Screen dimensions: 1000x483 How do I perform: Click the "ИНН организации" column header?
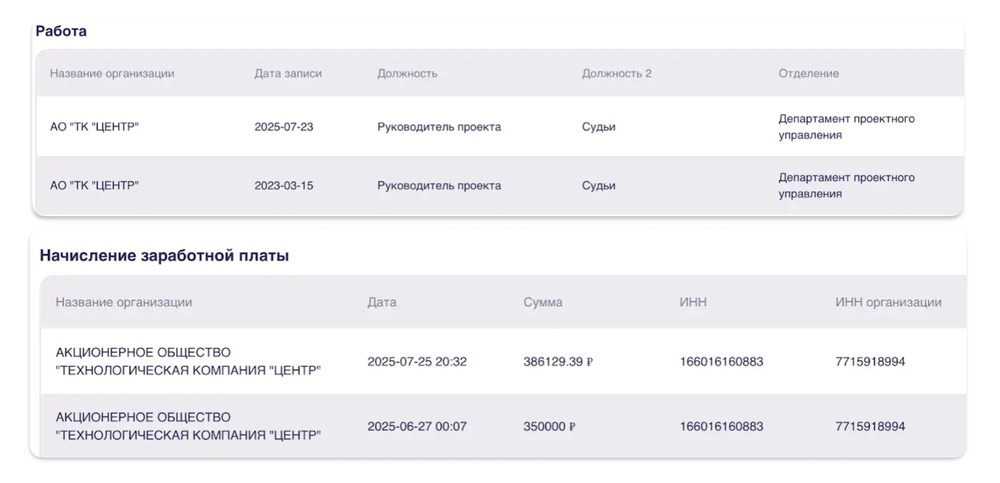coord(888,302)
